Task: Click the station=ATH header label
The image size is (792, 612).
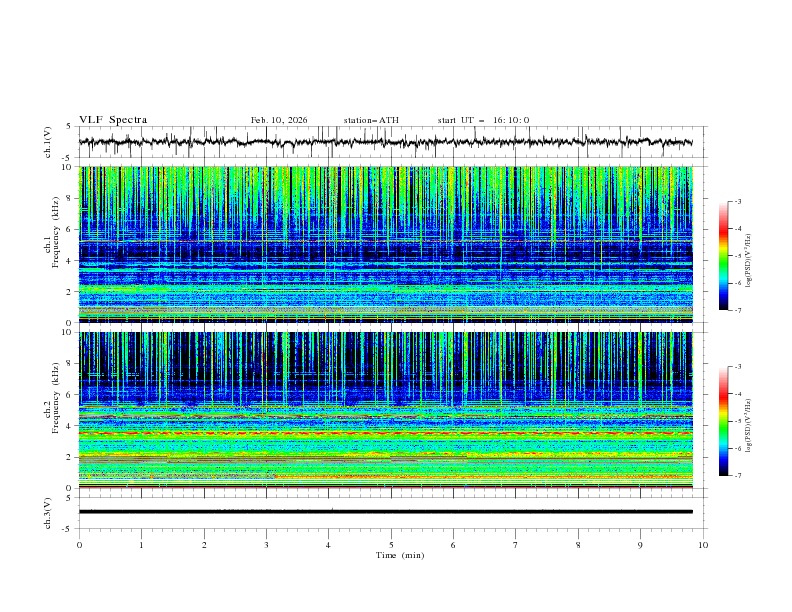Action: 371,120
